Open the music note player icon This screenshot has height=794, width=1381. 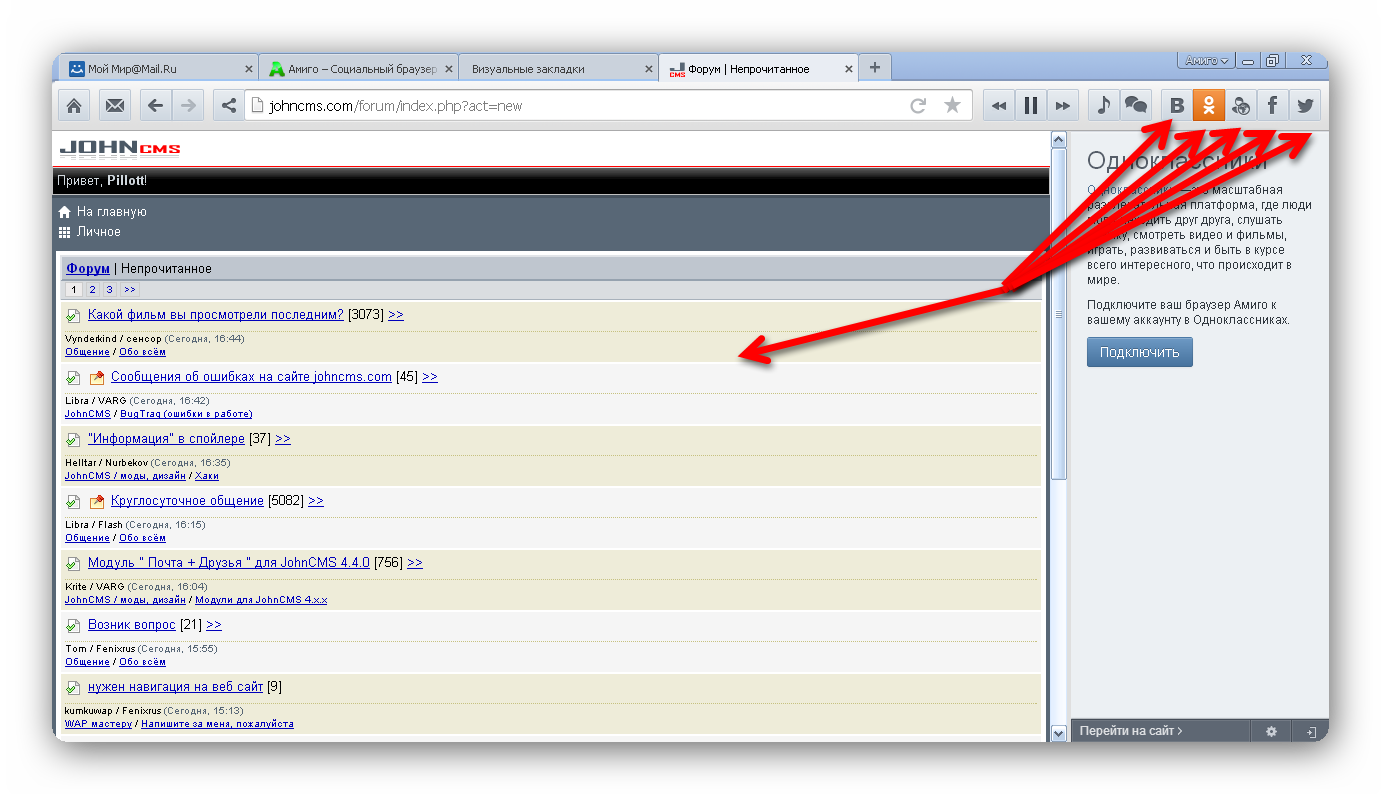pos(1103,105)
